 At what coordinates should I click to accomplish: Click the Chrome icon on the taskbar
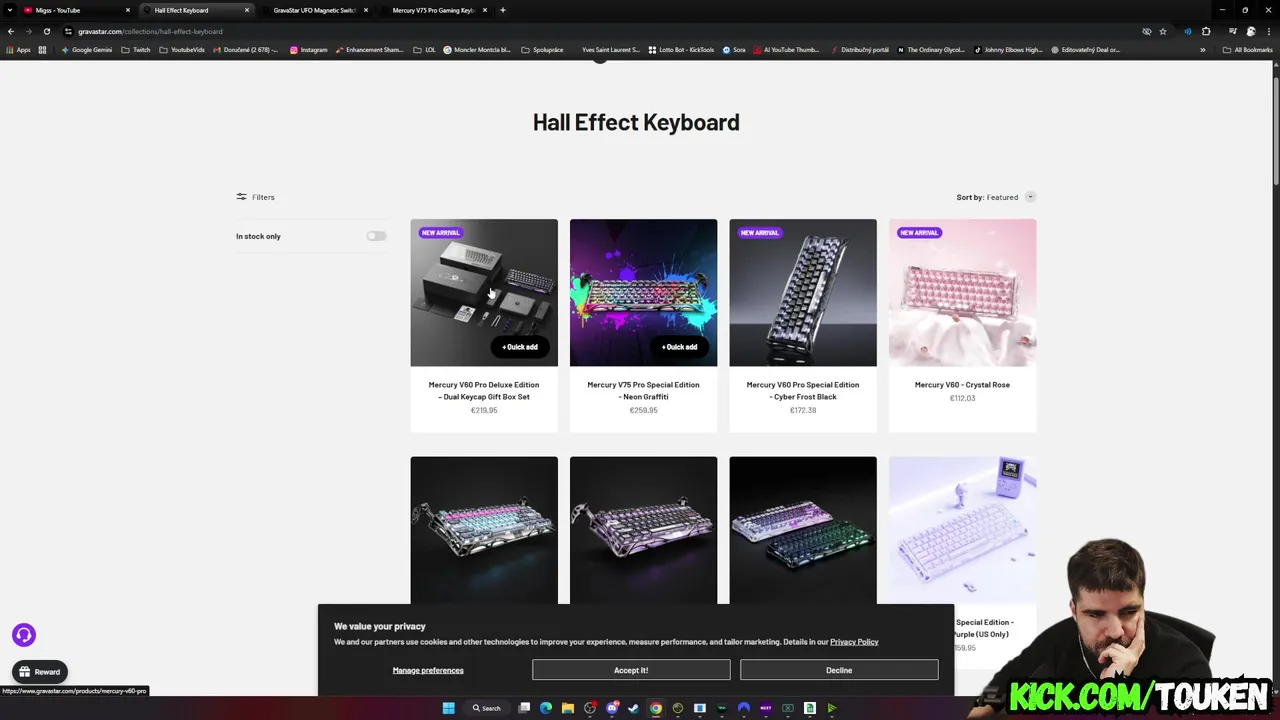pyautogui.click(x=656, y=708)
